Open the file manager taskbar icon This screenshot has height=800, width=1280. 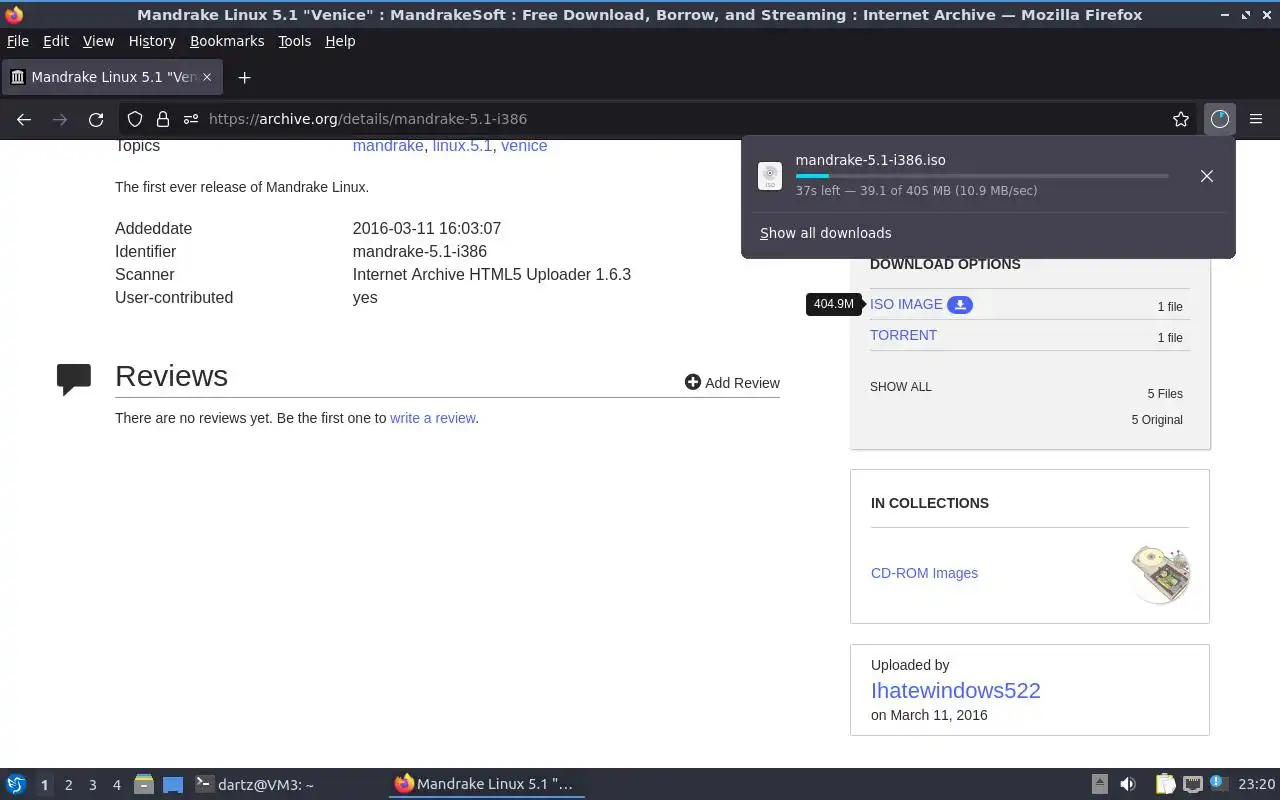[144, 785]
